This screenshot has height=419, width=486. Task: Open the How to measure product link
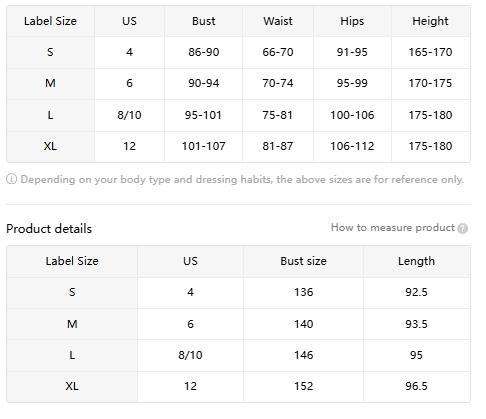point(393,228)
